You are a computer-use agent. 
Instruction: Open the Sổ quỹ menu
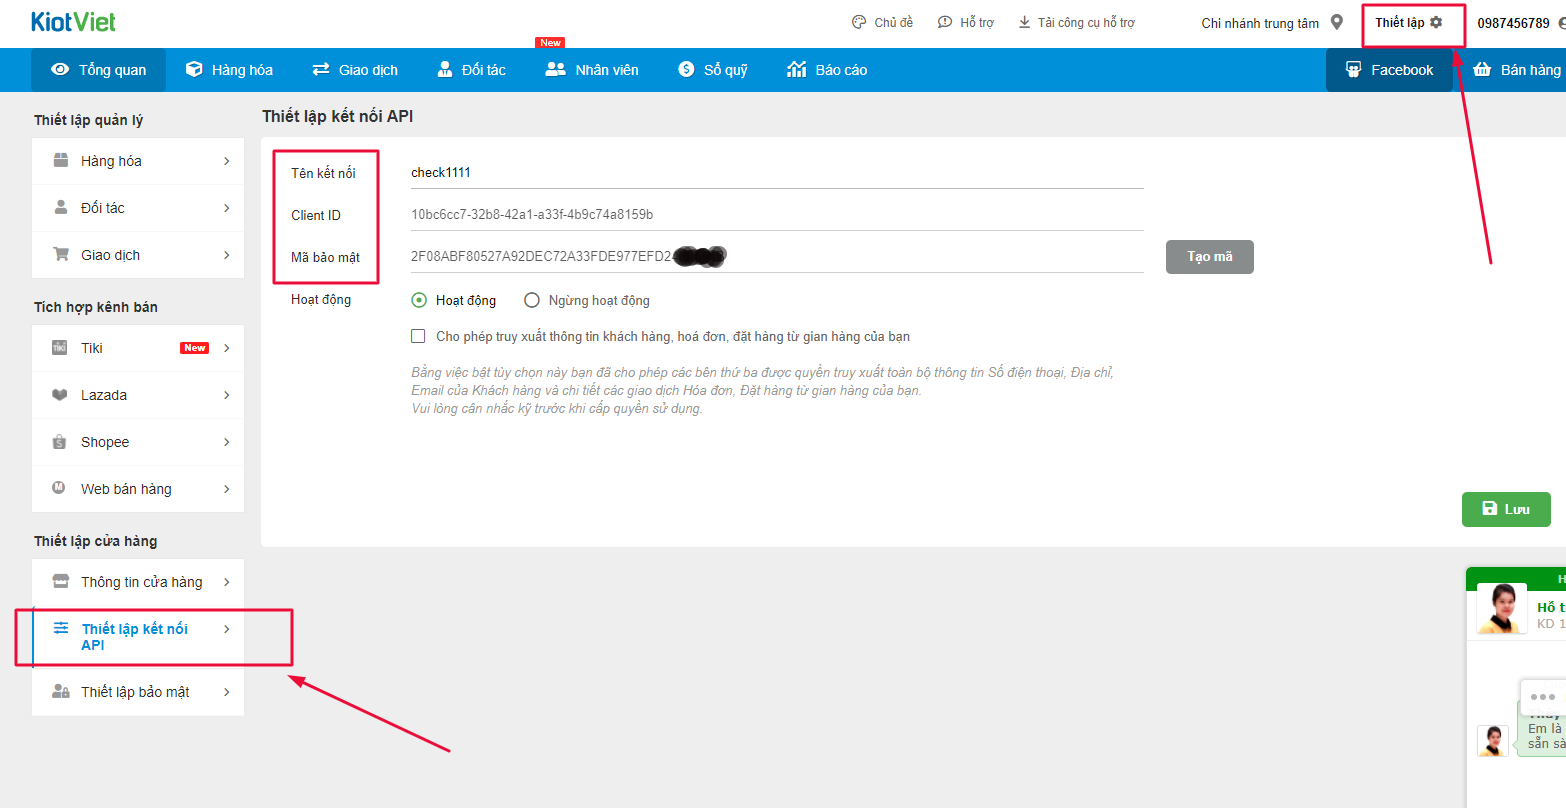tap(713, 70)
